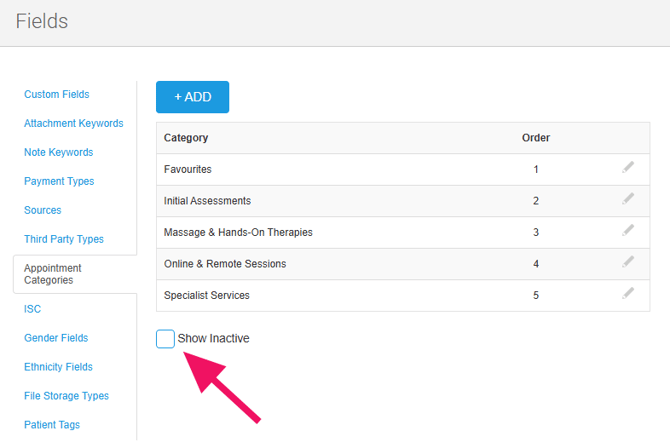Navigate to Sources in the sidebar
The image size is (670, 448).
43,210
